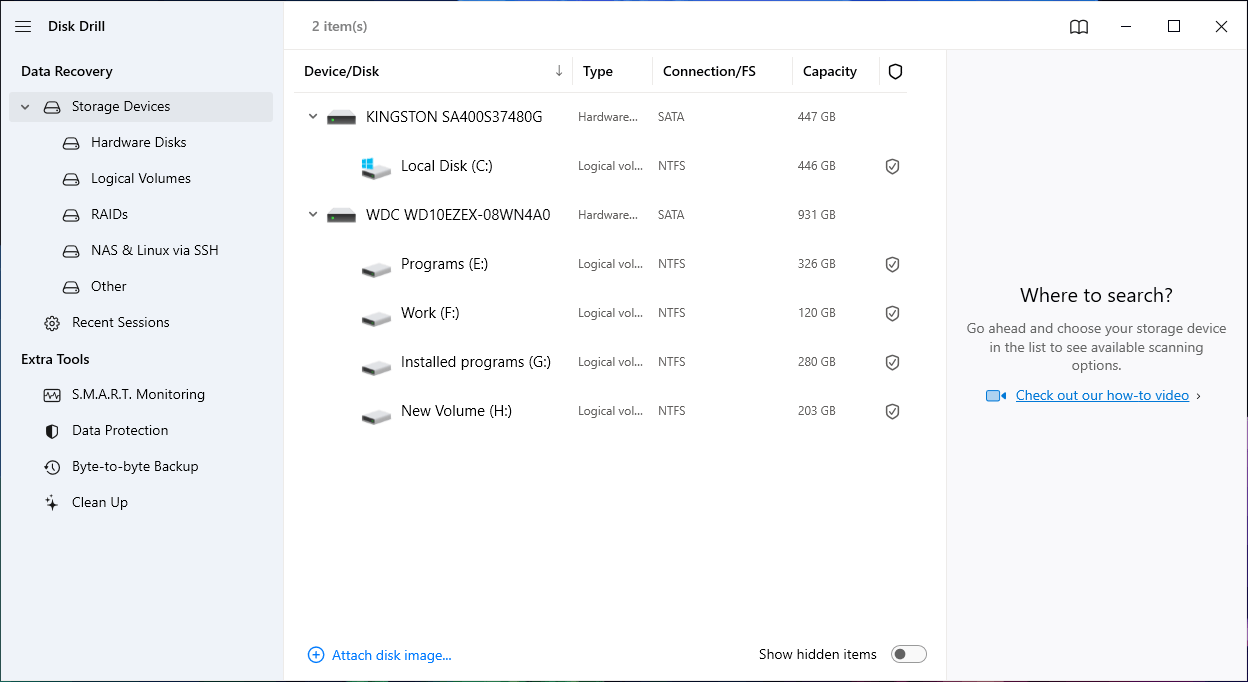1248x682 pixels.
Task: Open Recent Sessions
Action: pyautogui.click(x=121, y=322)
